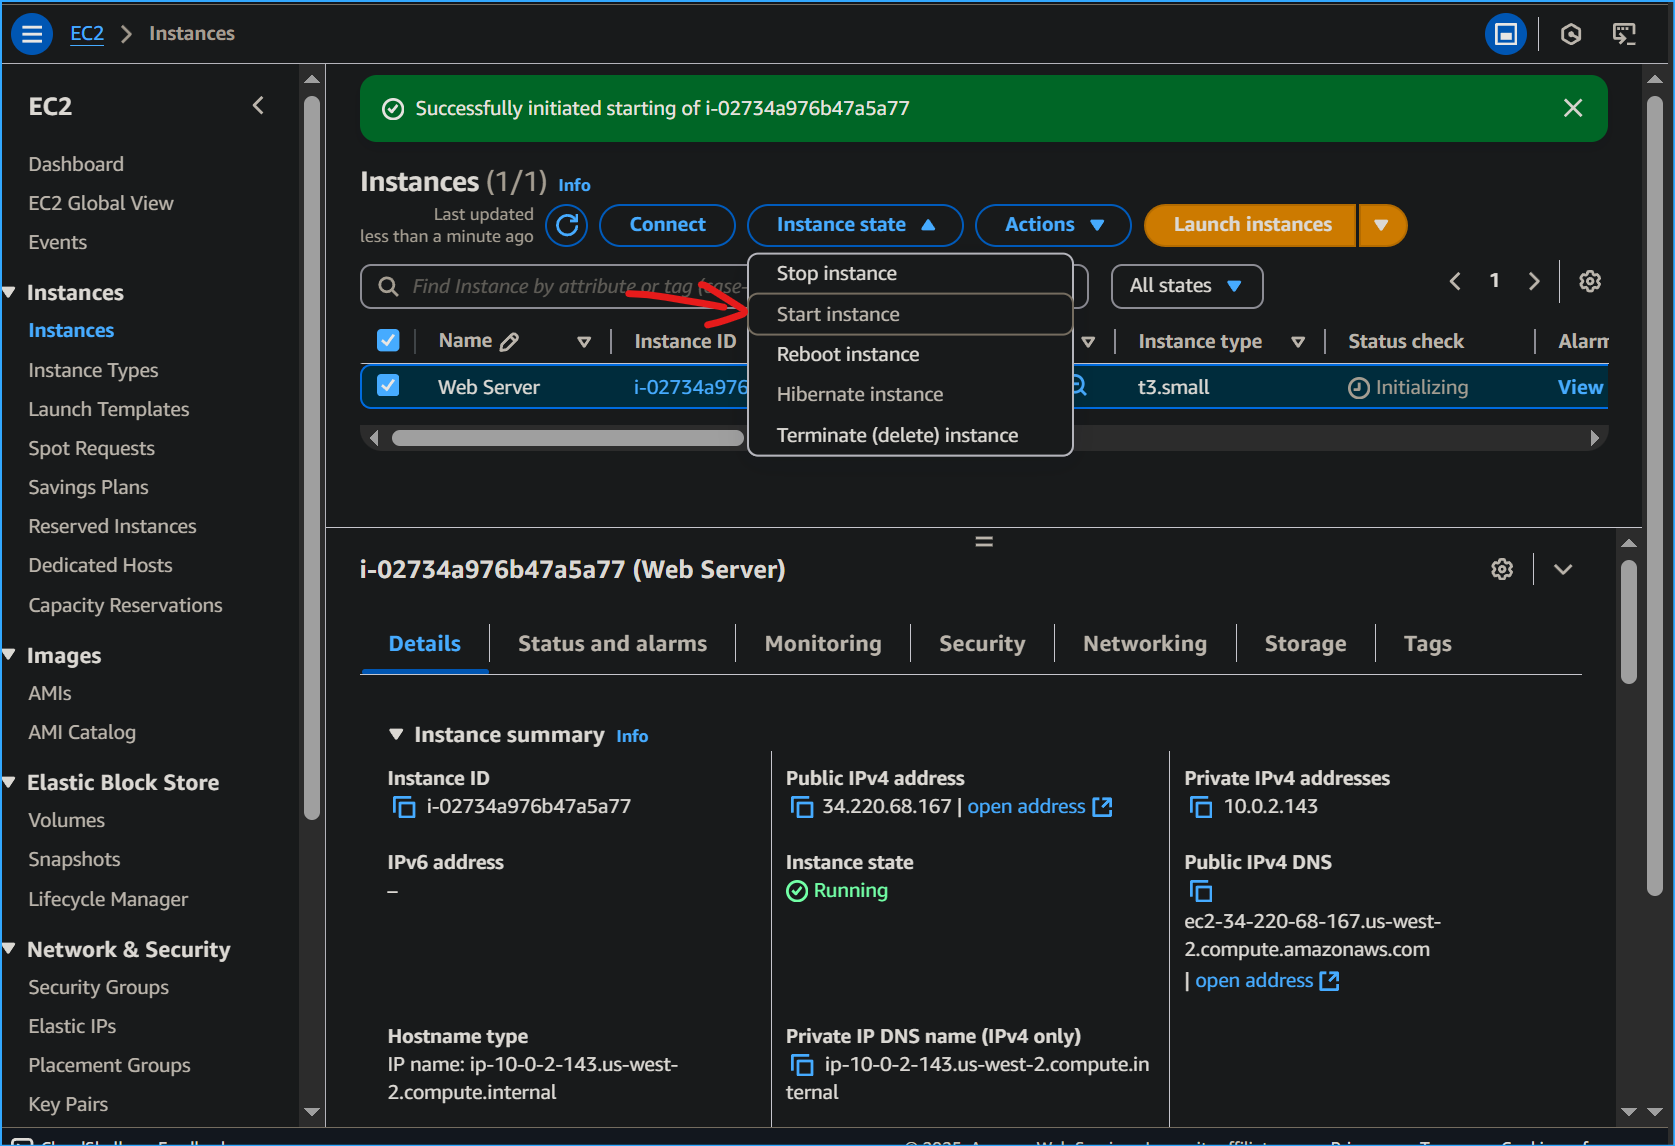Switch to the Networking tab
Screen dimensions: 1675x1146
[1144, 644]
